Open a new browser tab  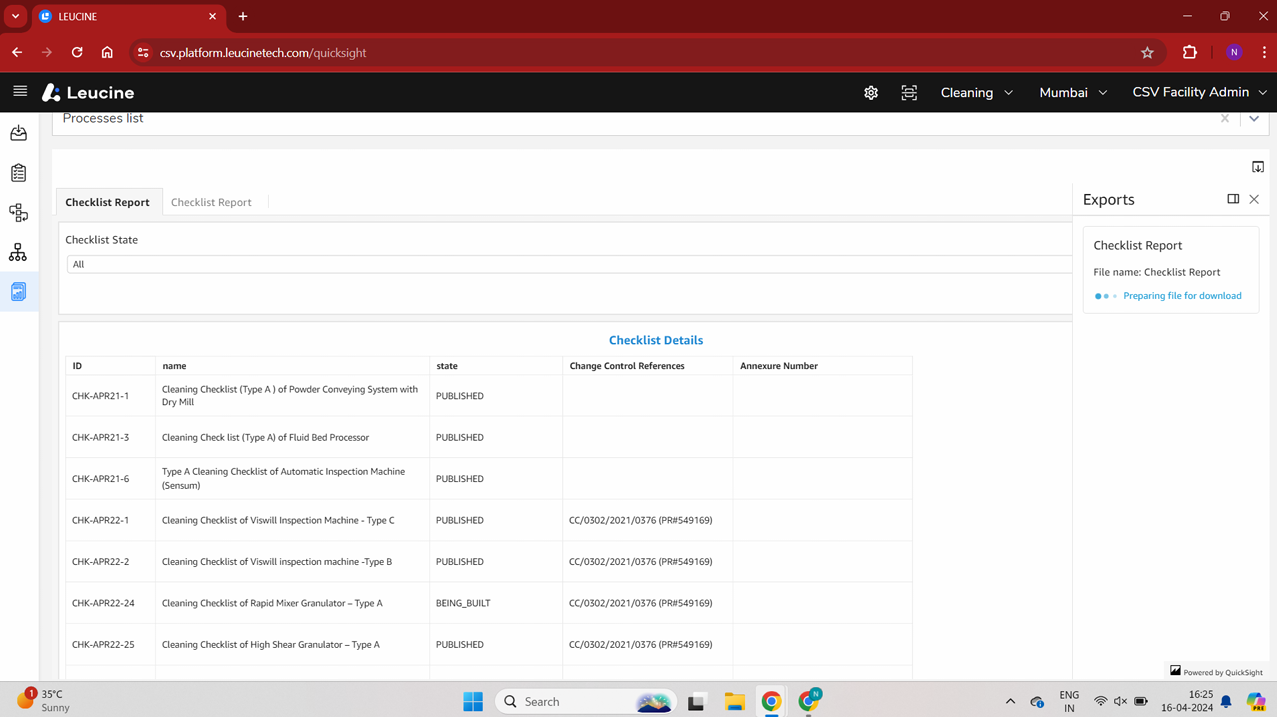[243, 17]
